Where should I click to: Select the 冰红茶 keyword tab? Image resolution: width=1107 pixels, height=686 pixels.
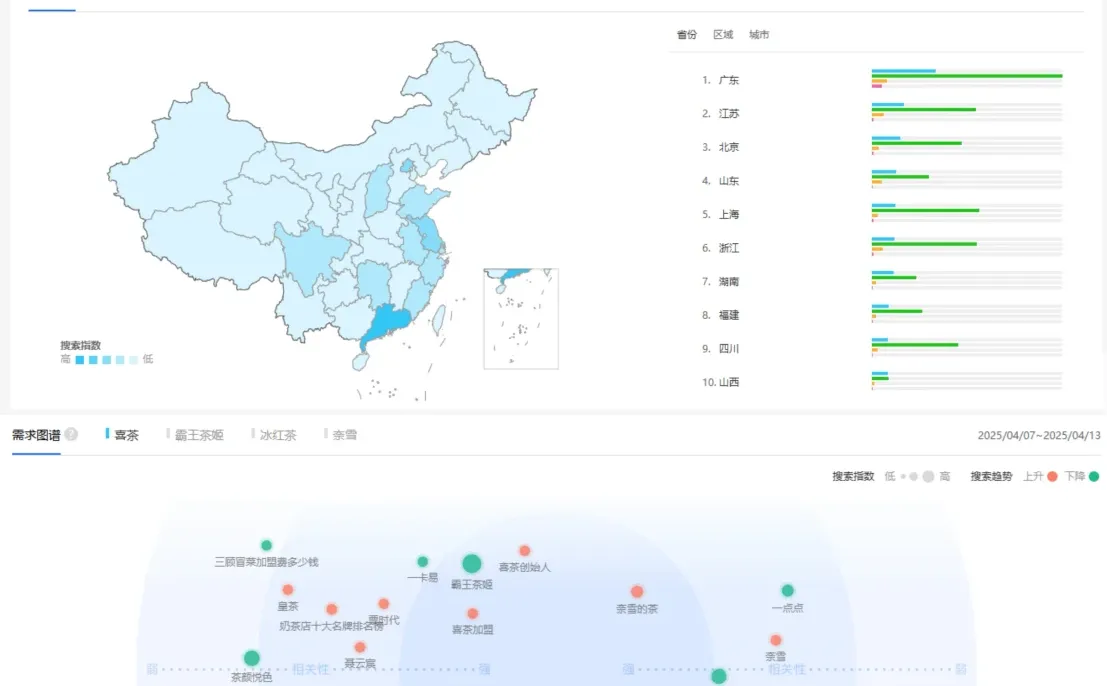pos(274,435)
